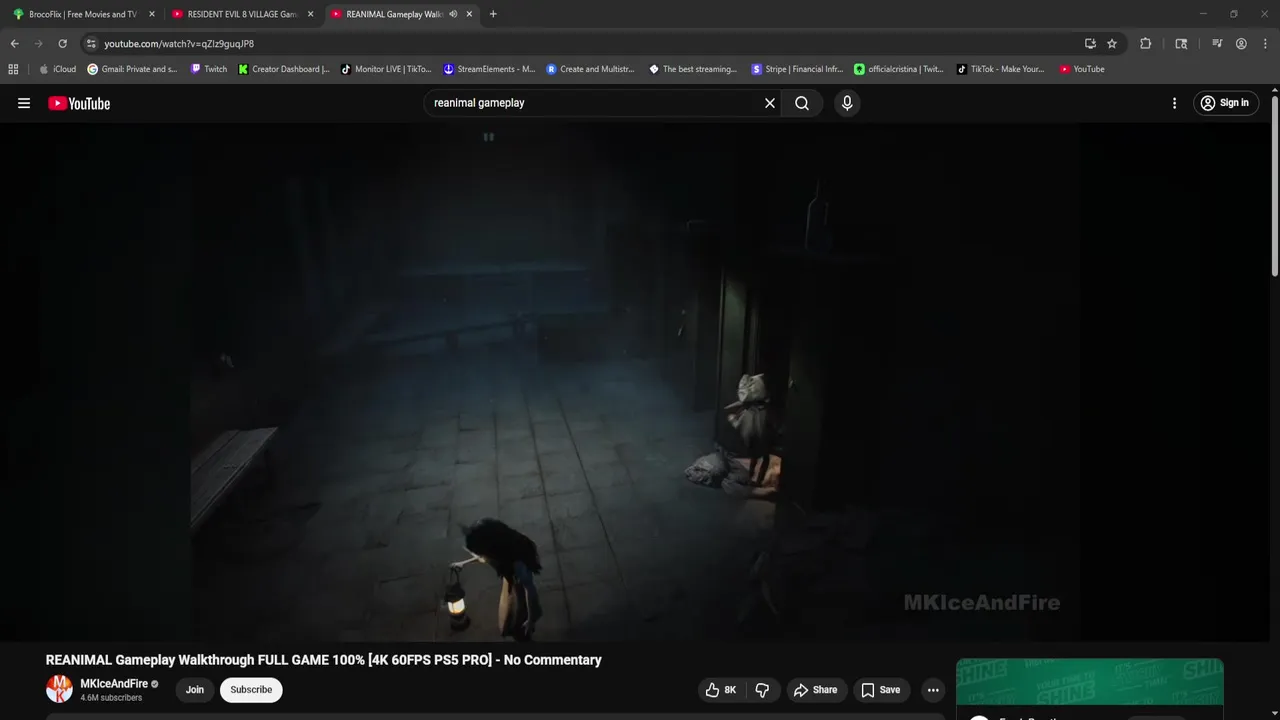Screen dimensions: 1280x720
Task: Bookmark this page with the star
Action: 1112,44
